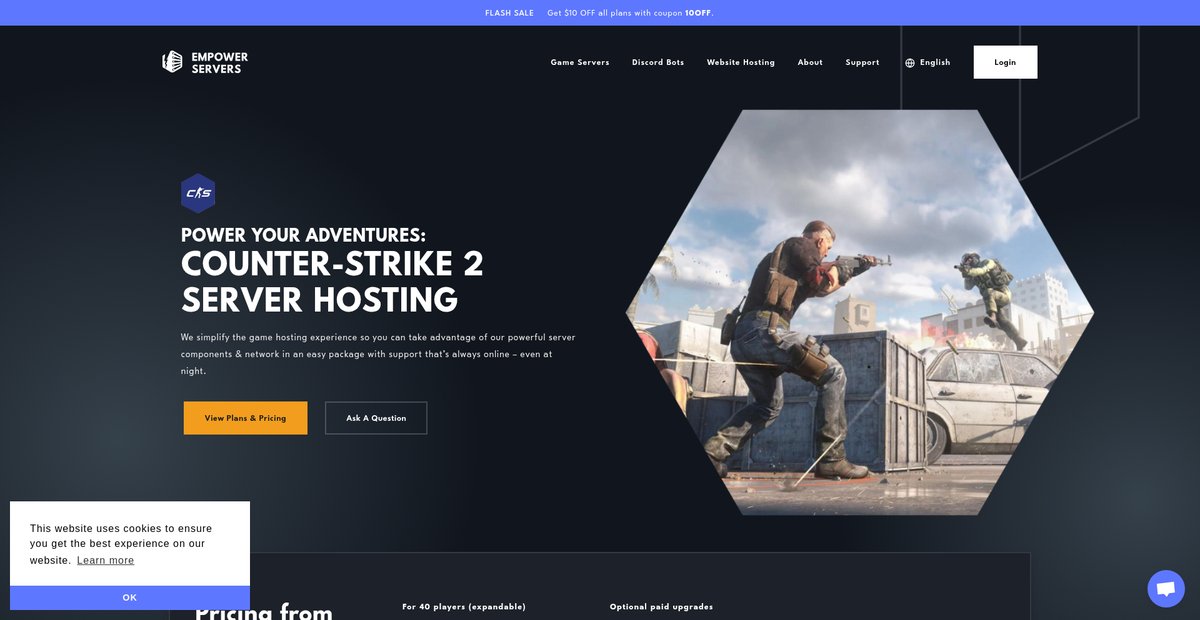Follow the Learn more cookie link
Viewport: 1200px width, 620px height.
coord(105,560)
